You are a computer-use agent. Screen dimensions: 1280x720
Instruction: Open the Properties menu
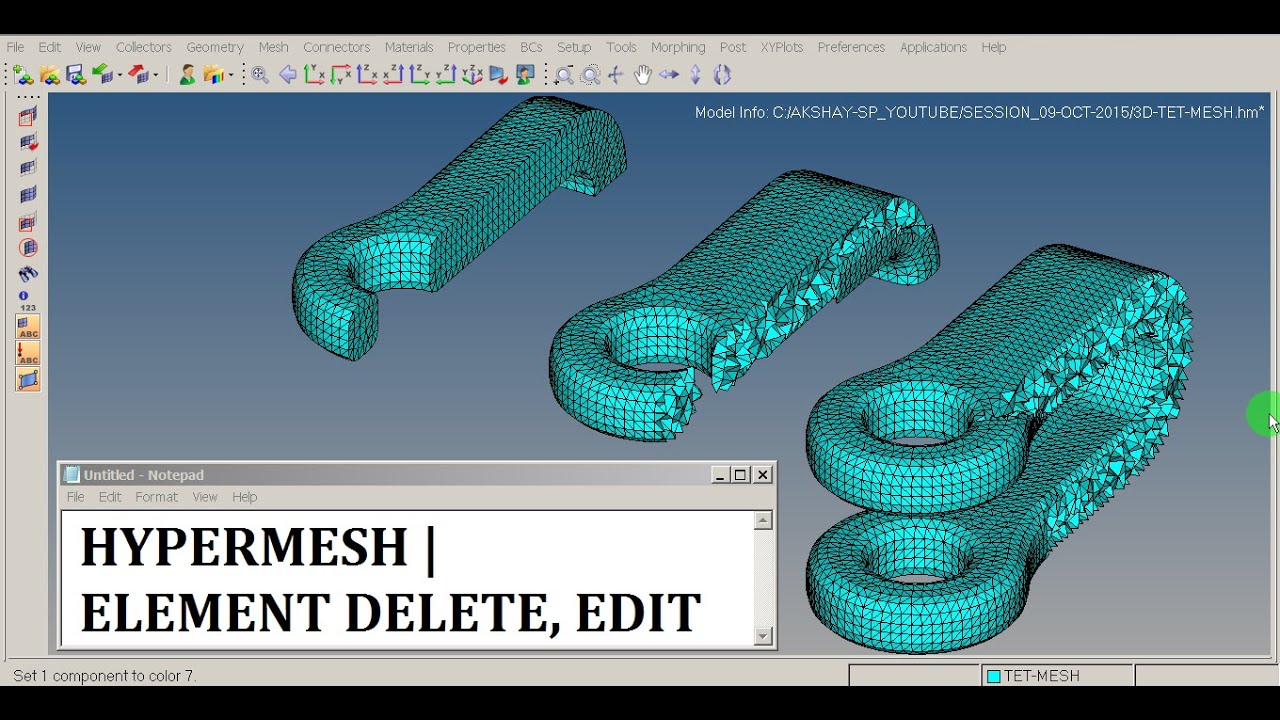(x=477, y=47)
